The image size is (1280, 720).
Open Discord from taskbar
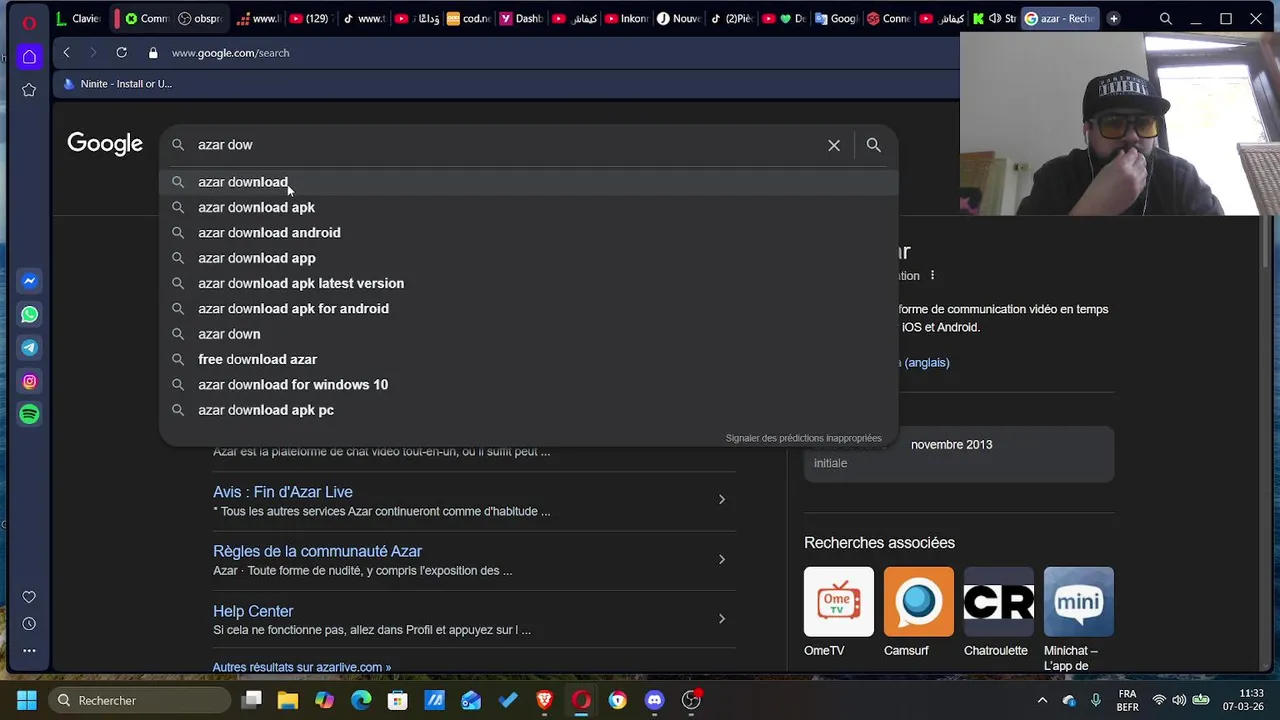(x=654, y=700)
